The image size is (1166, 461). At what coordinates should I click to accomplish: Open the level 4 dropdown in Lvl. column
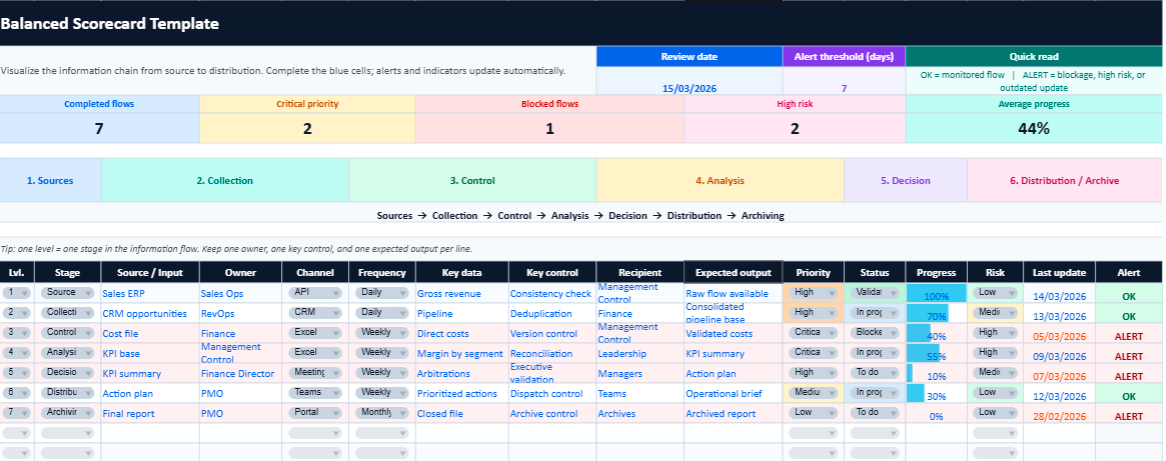17,353
